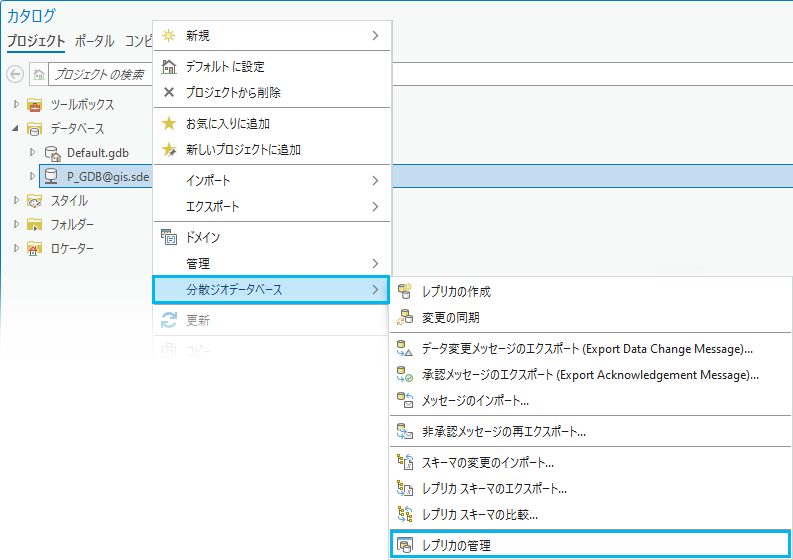Select データ変更メッセージのエクスポート entry
The width and height of the screenshot is (793, 560).
click(591, 349)
